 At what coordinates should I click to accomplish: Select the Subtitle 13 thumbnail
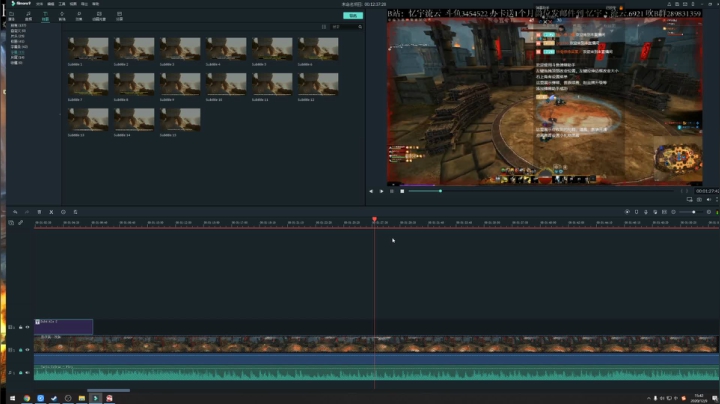pos(88,119)
